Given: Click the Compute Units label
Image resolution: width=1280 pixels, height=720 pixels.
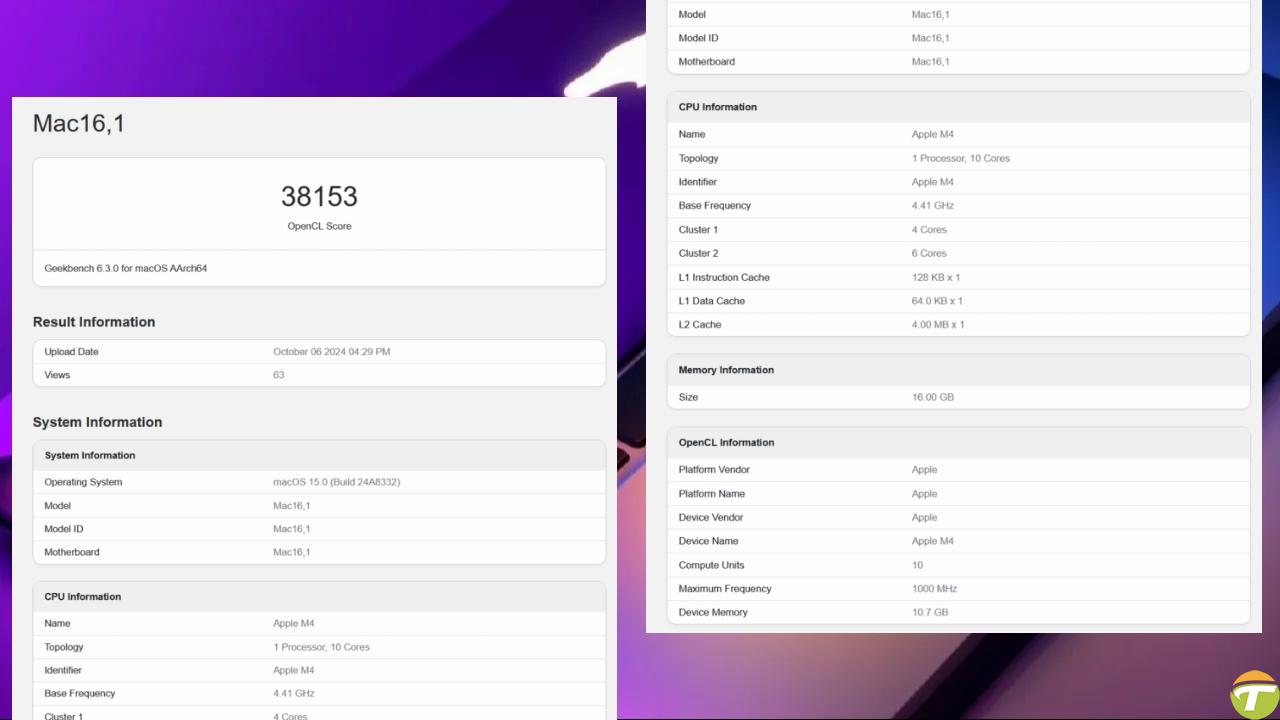Looking at the screenshot, I should tap(712, 565).
